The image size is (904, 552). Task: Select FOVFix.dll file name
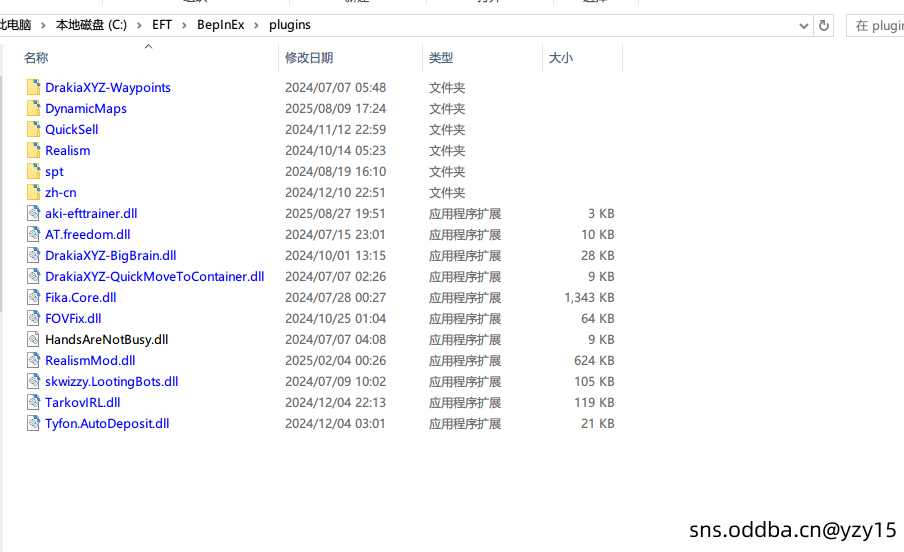73,318
